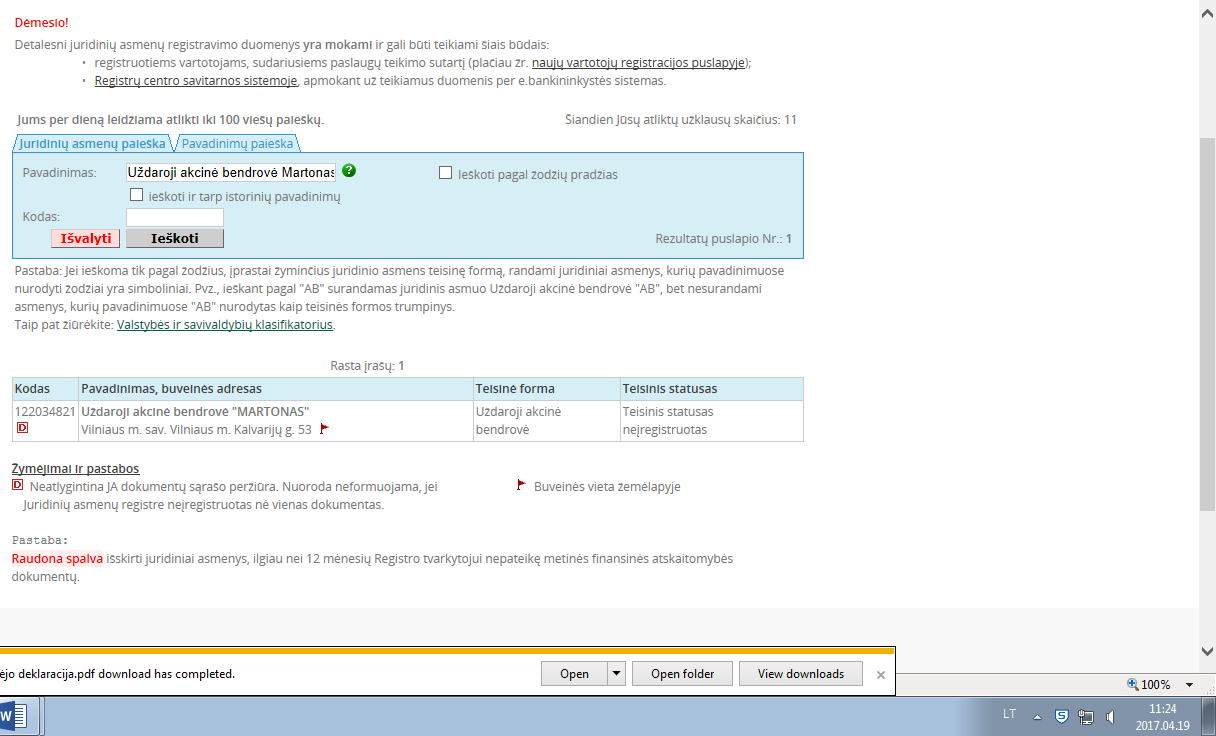The width and height of the screenshot is (1216, 736).
Task: Open the zoom level dropdown arrow
Action: click(1189, 685)
